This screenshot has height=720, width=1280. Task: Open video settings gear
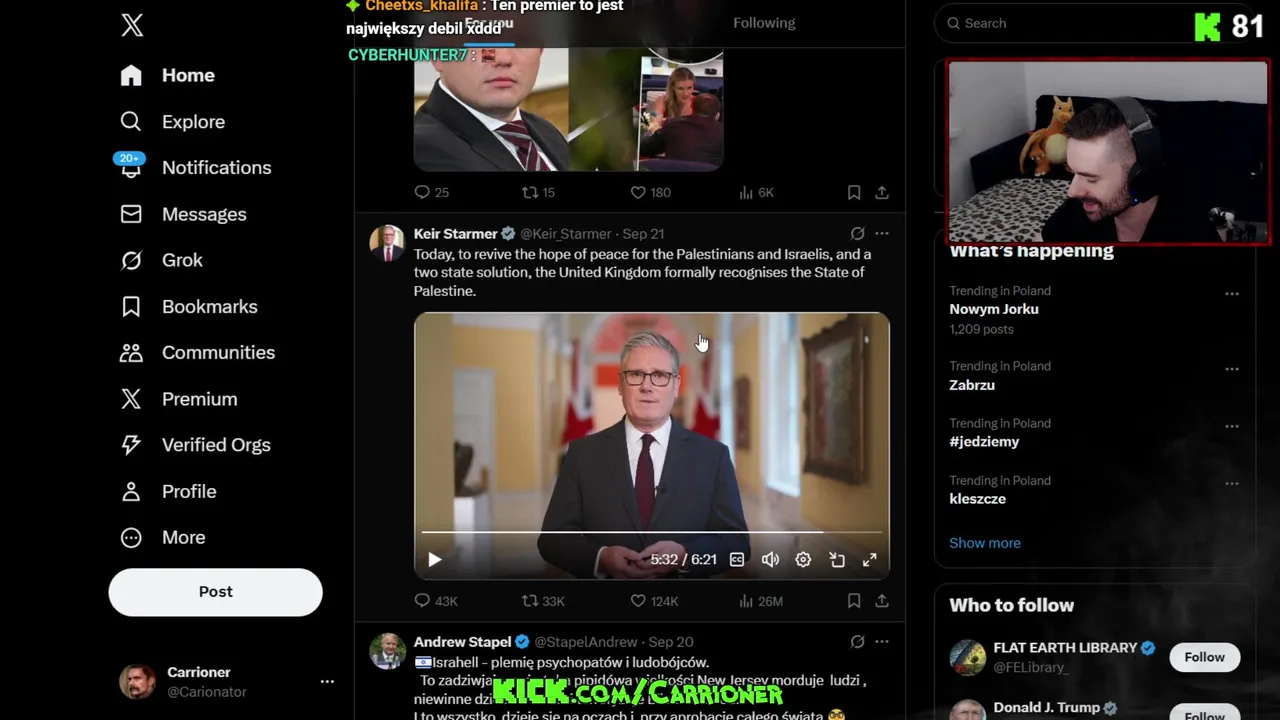tap(803, 560)
